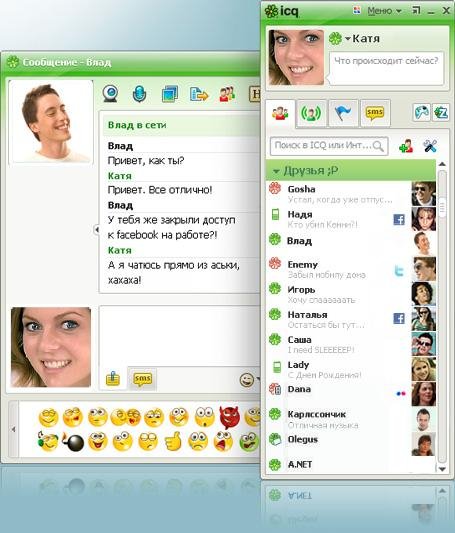Click ICQ compact view button in title bar

416,10
